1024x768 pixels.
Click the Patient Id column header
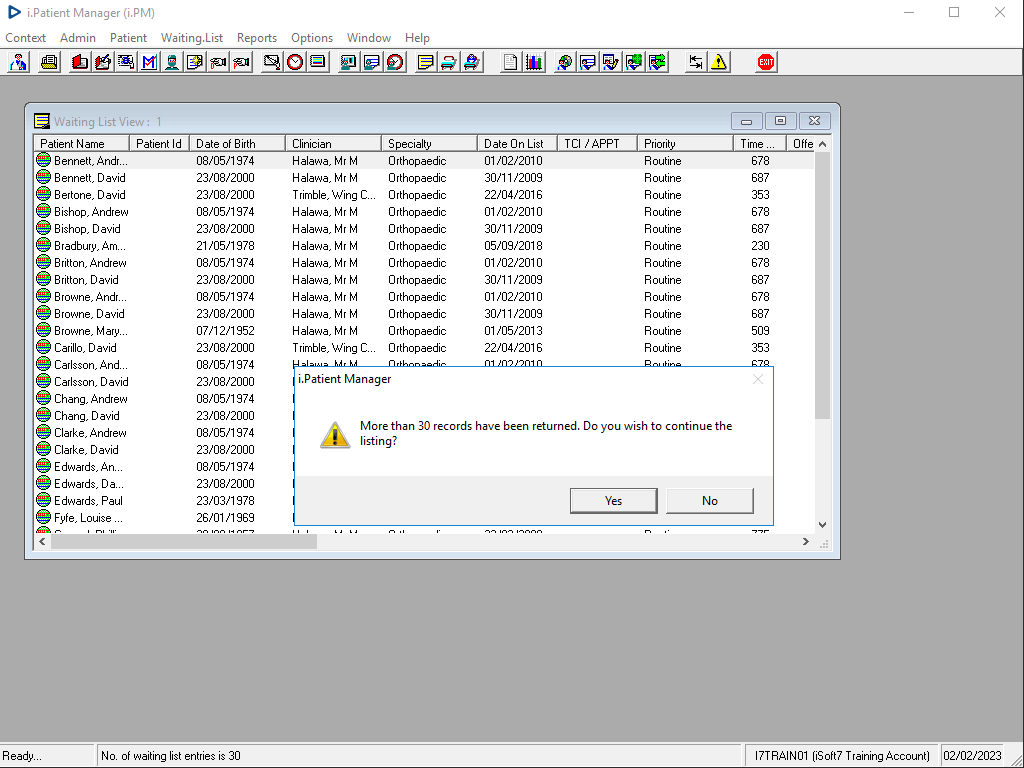click(x=159, y=144)
